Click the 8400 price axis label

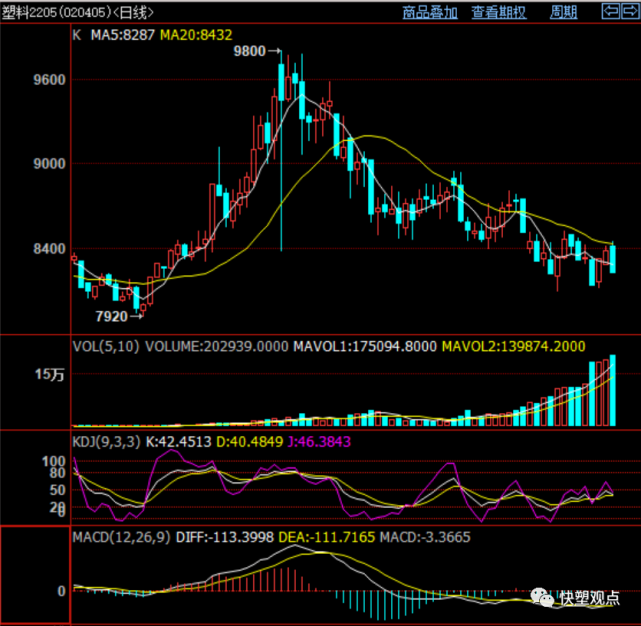[x=49, y=248]
